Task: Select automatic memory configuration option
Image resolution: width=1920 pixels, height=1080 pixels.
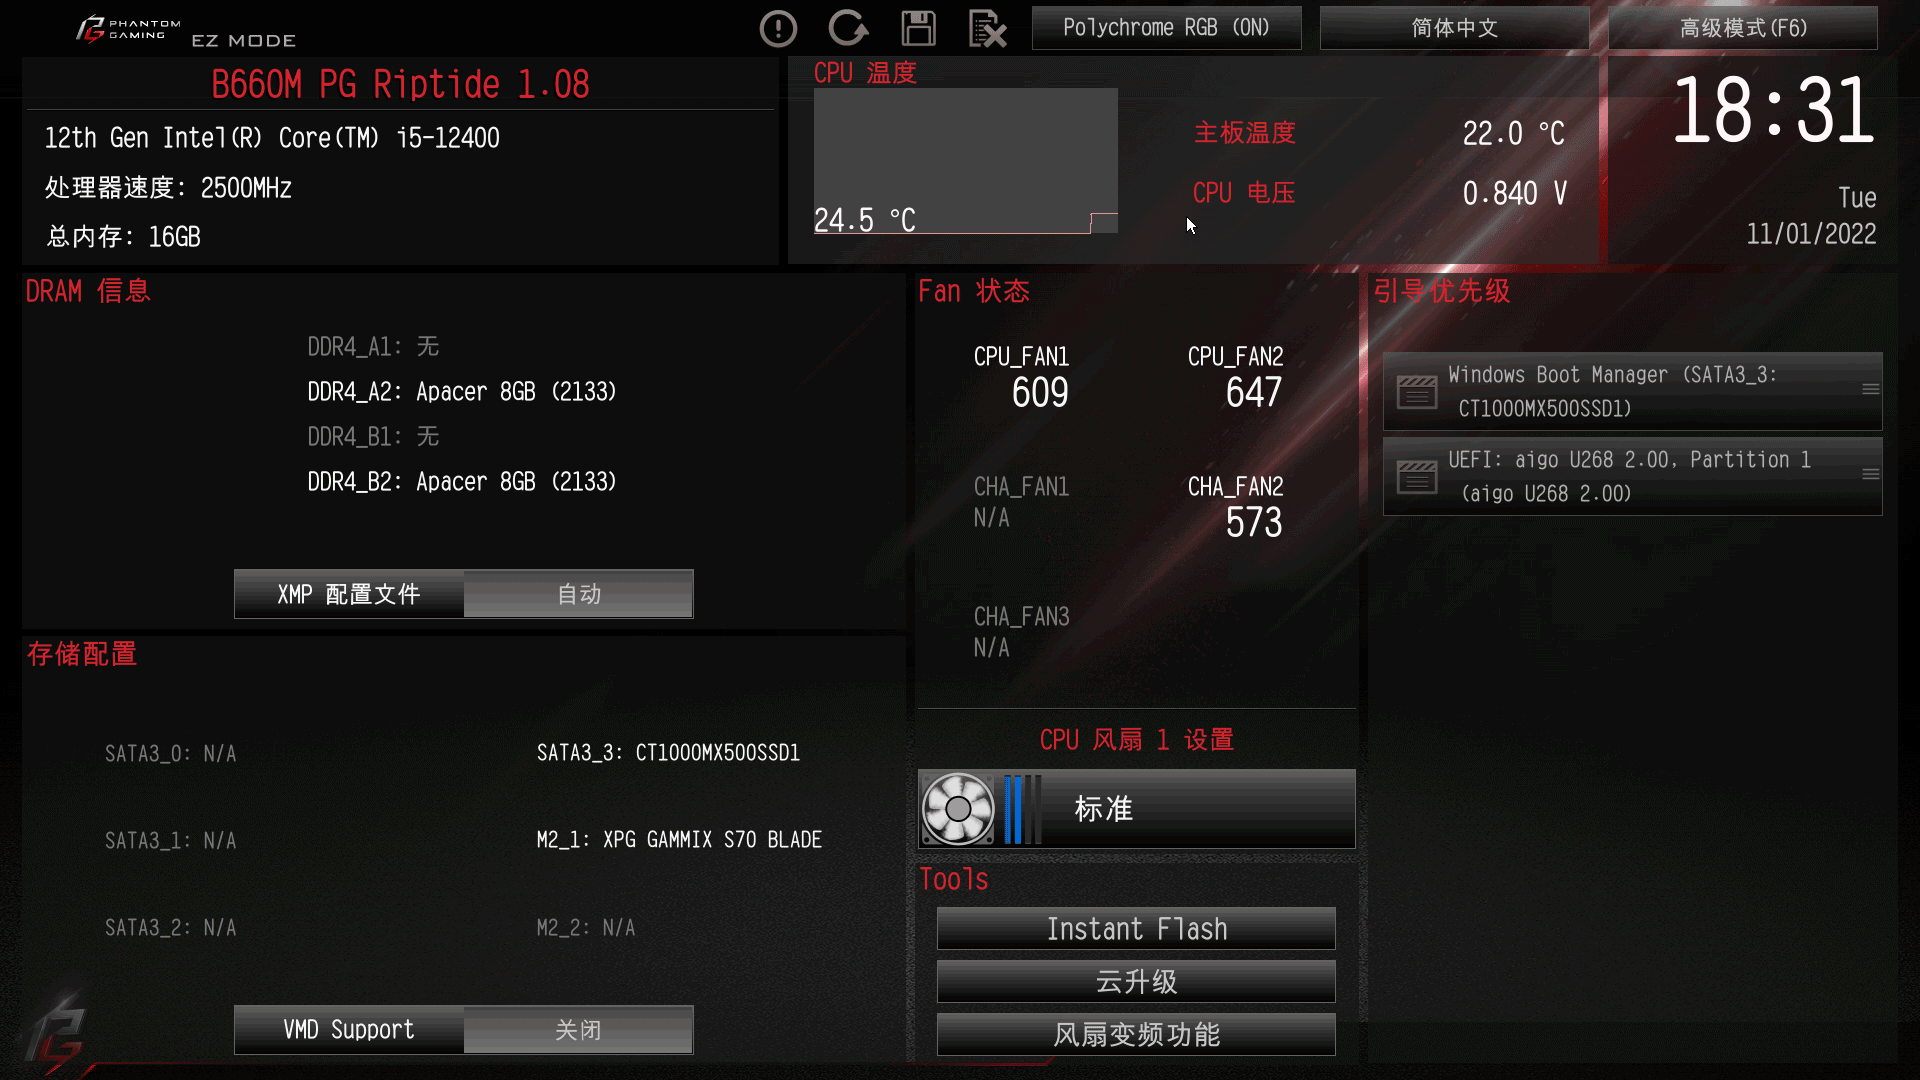Action: coord(578,595)
